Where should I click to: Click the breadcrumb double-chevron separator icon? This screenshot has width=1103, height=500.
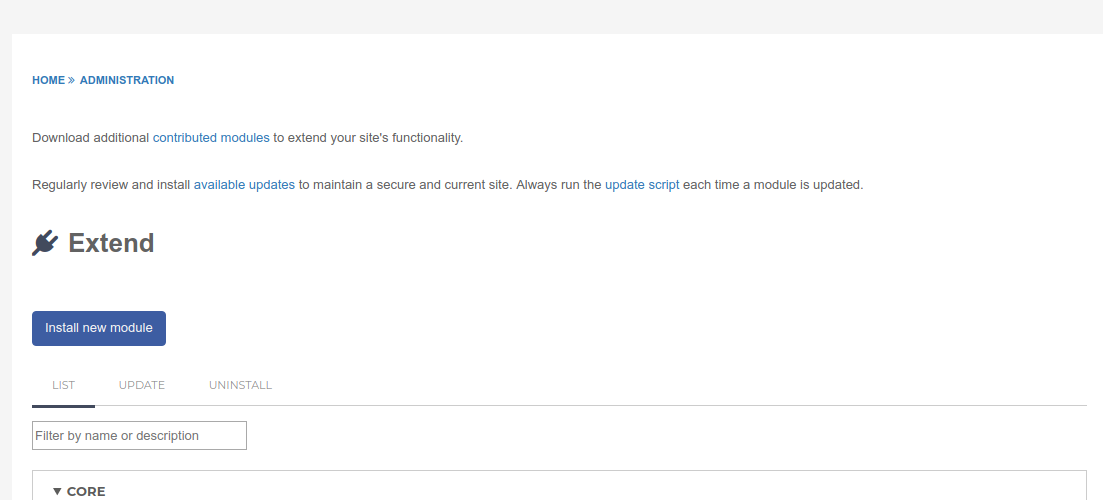click(x=72, y=80)
